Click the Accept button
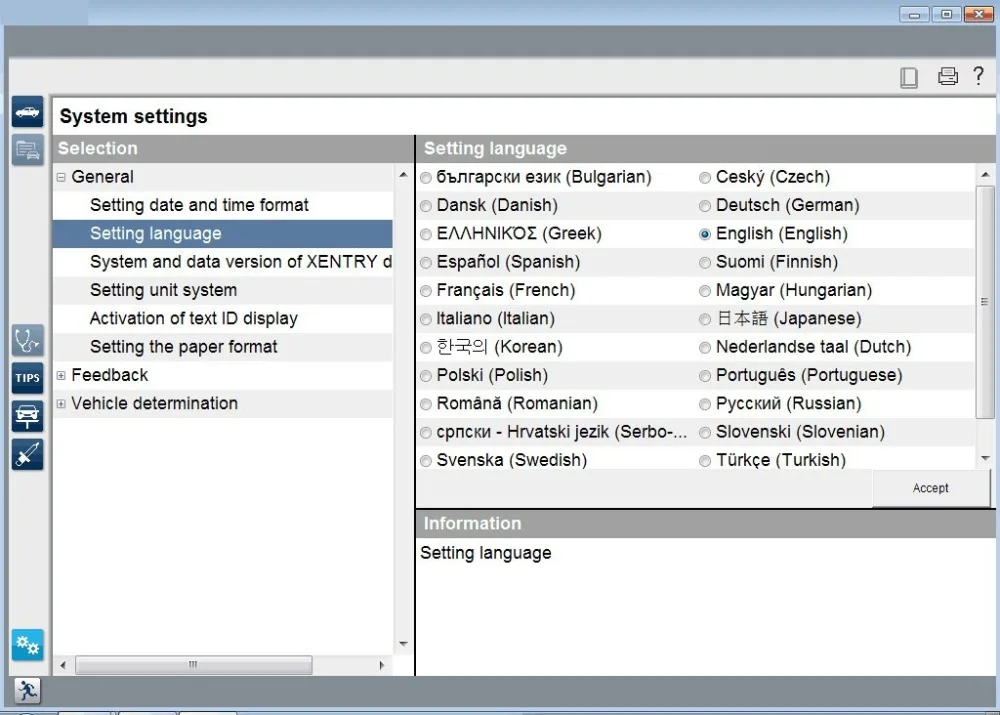Screen dimensions: 1000x715 [x=930, y=489]
